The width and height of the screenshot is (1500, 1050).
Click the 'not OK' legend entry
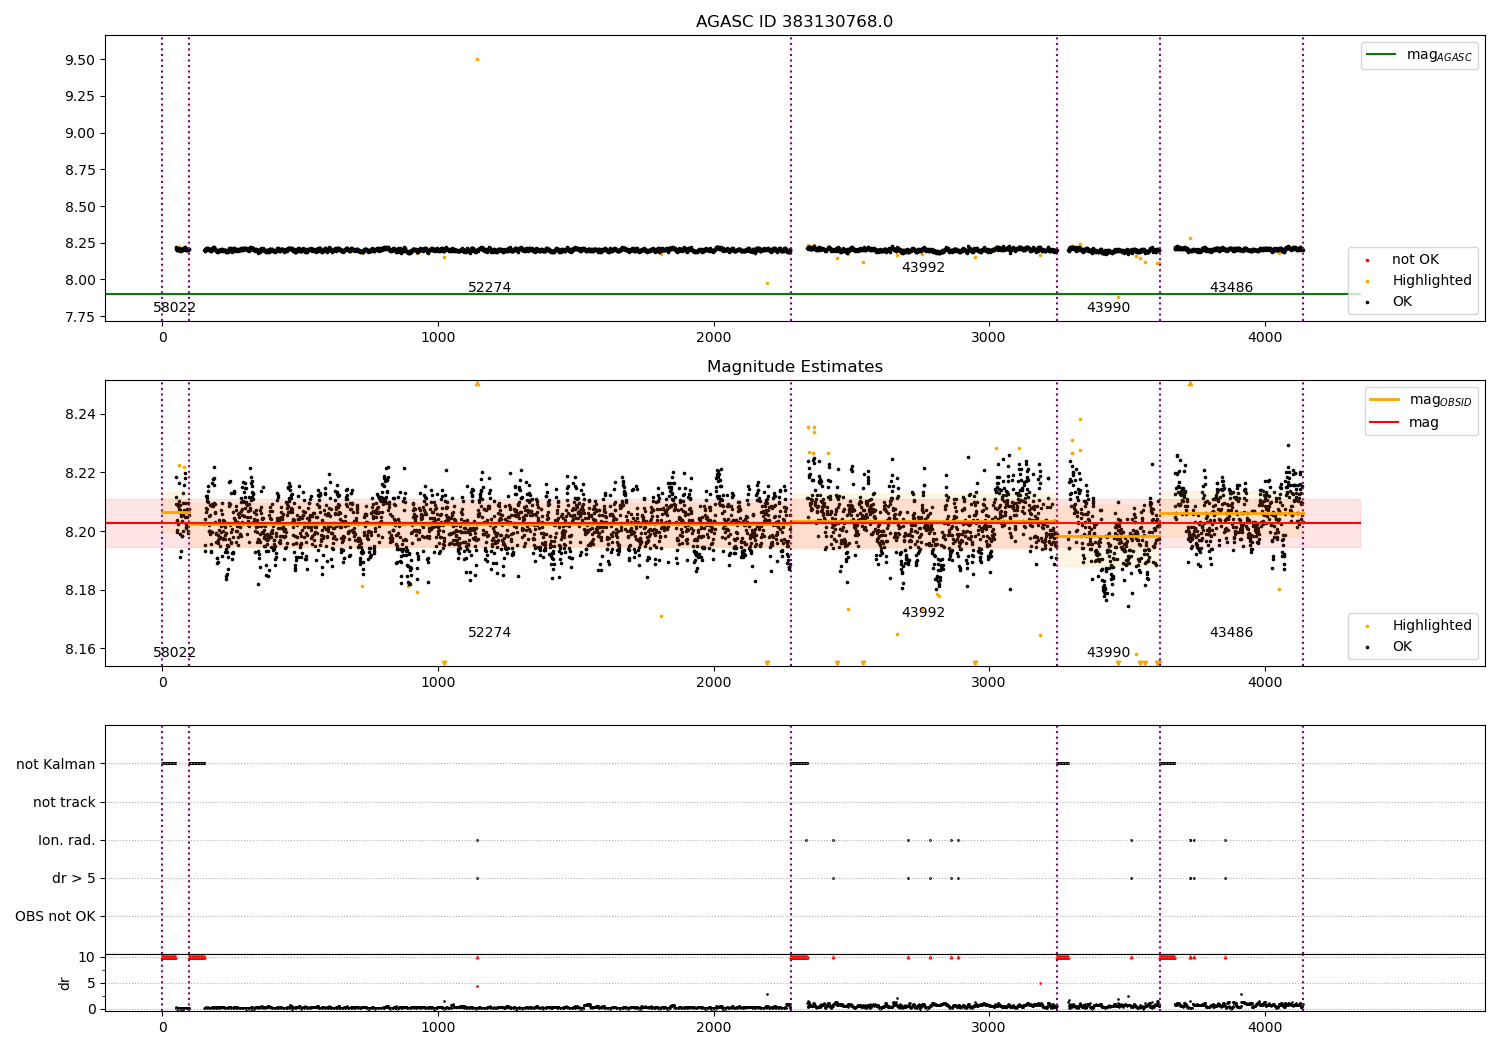pos(1415,259)
